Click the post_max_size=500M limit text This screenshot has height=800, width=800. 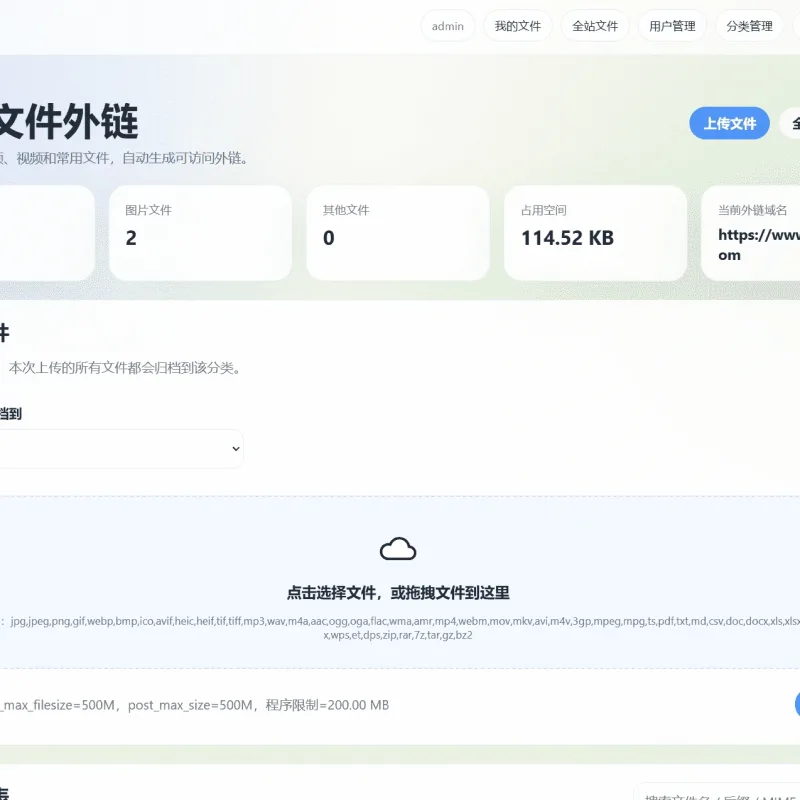(x=190, y=705)
